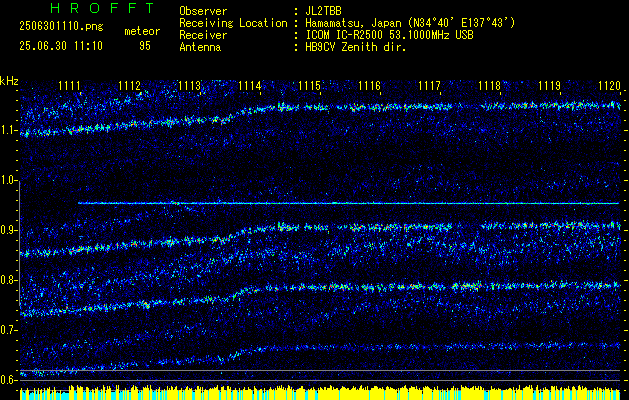Click the 1114 time marker
This screenshot has height=400, width=629.
(x=249, y=85)
